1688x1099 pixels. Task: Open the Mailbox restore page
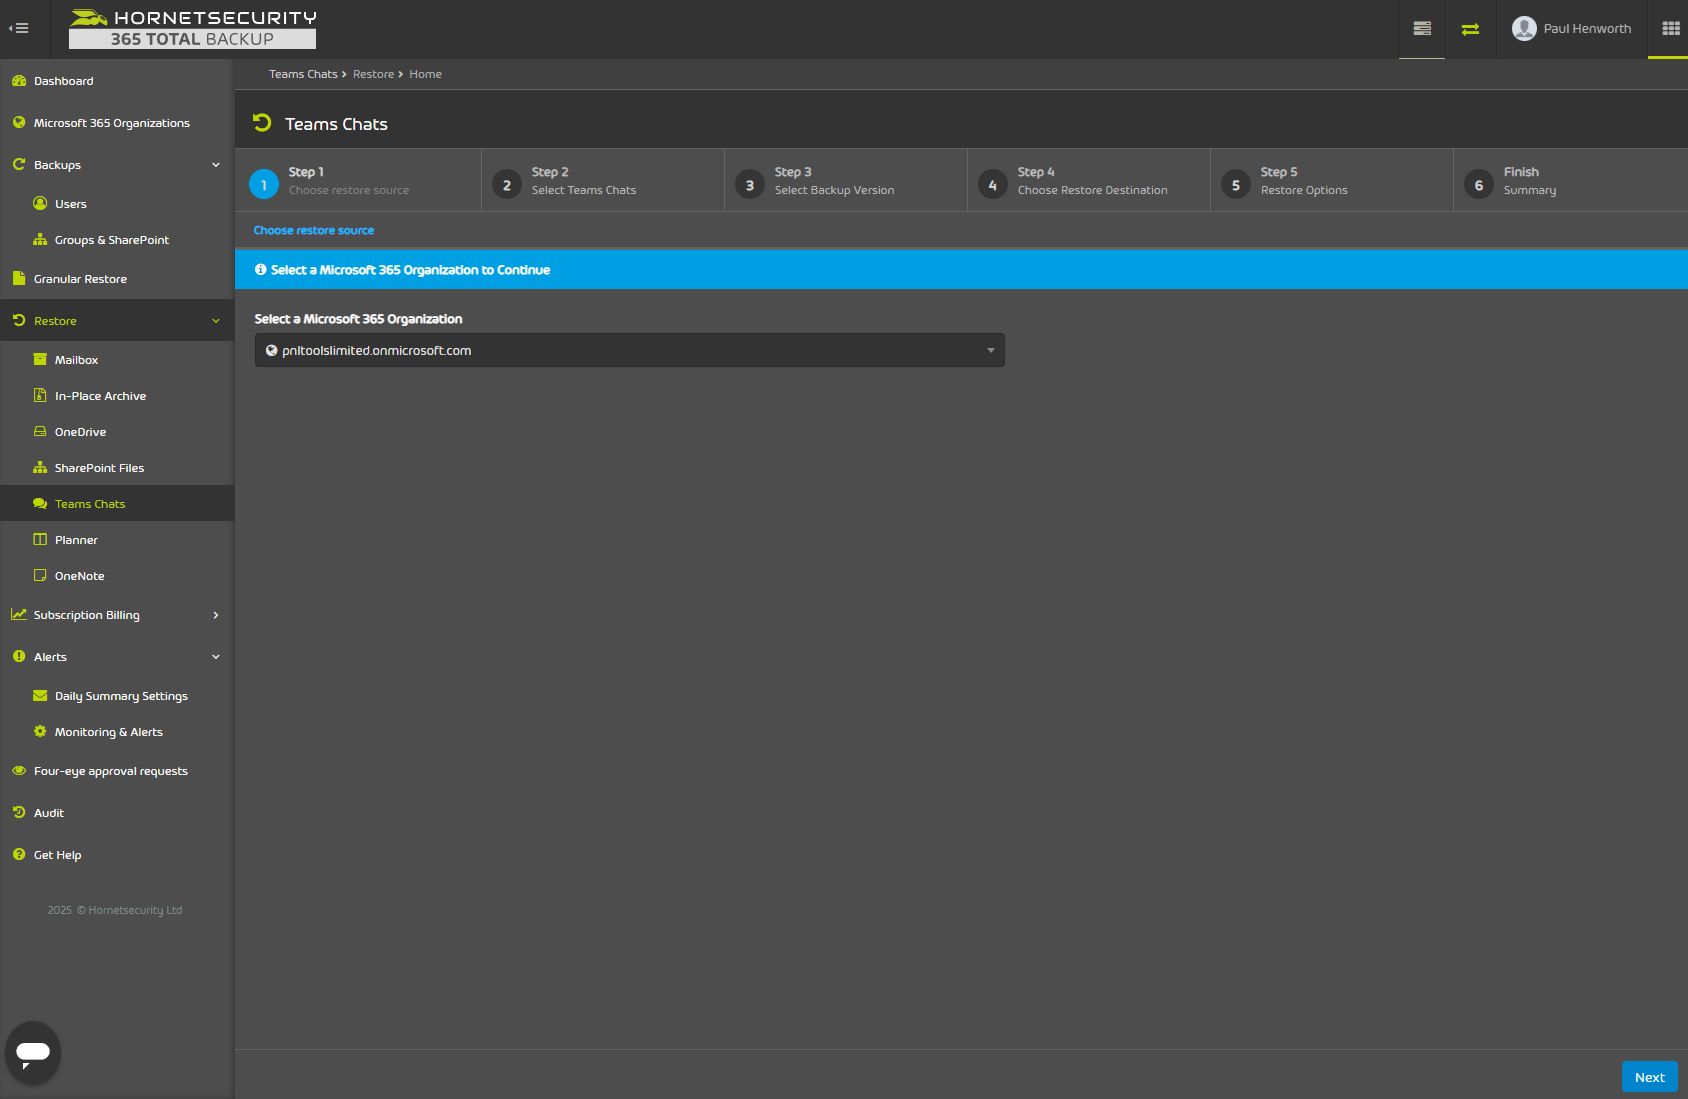click(x=76, y=360)
